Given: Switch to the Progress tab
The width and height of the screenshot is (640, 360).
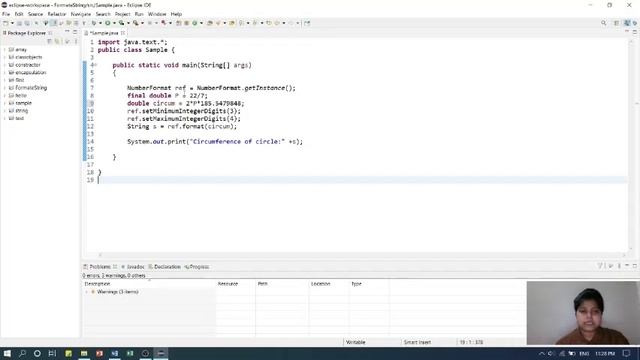Looking at the screenshot, I should tap(197, 267).
